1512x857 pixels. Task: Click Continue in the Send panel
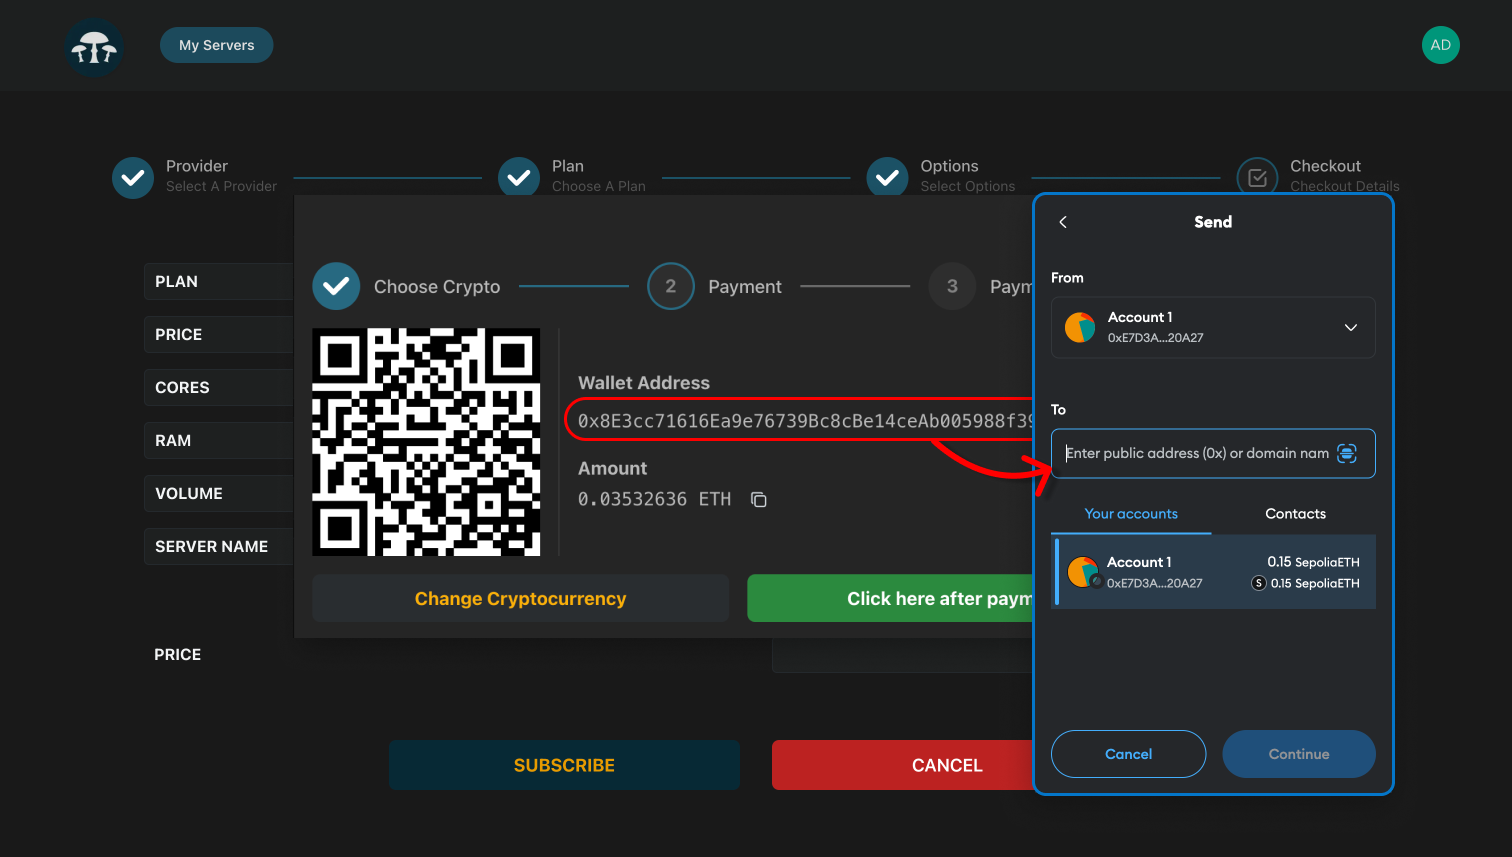click(1298, 754)
